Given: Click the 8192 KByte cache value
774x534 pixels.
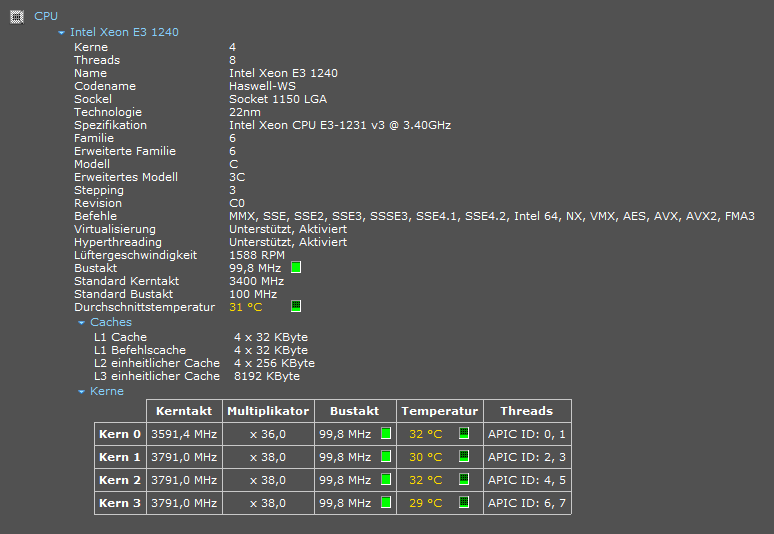Looking at the screenshot, I should click(267, 376).
